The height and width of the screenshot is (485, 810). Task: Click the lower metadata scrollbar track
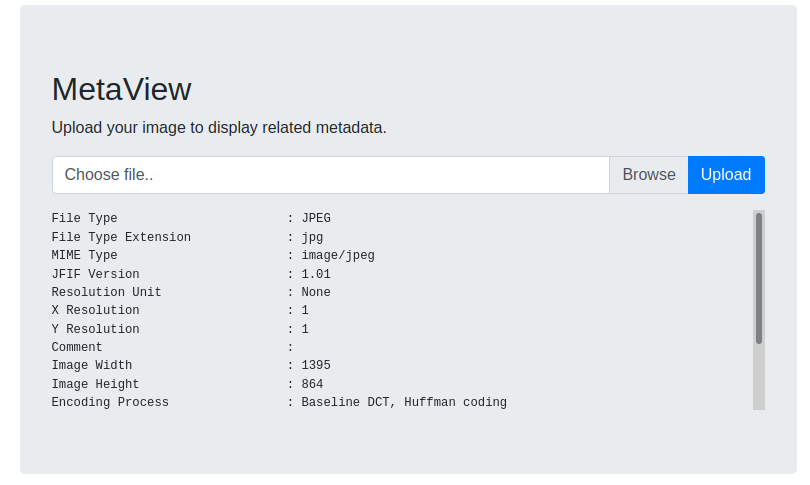click(x=758, y=377)
